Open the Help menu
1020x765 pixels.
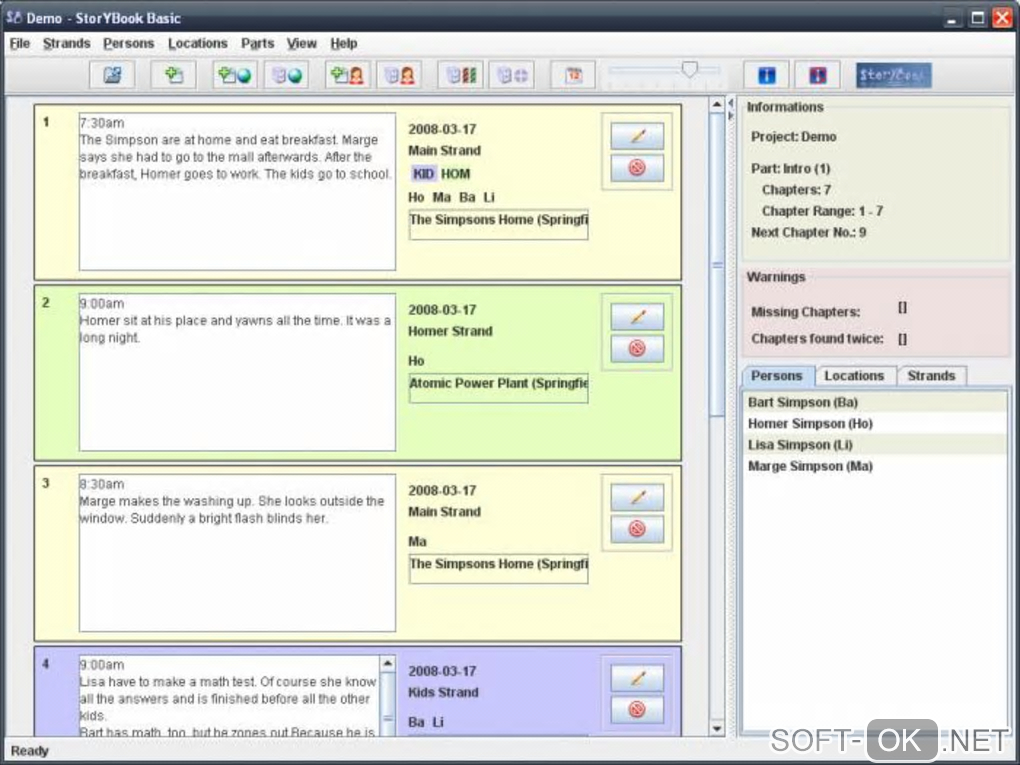pos(343,44)
